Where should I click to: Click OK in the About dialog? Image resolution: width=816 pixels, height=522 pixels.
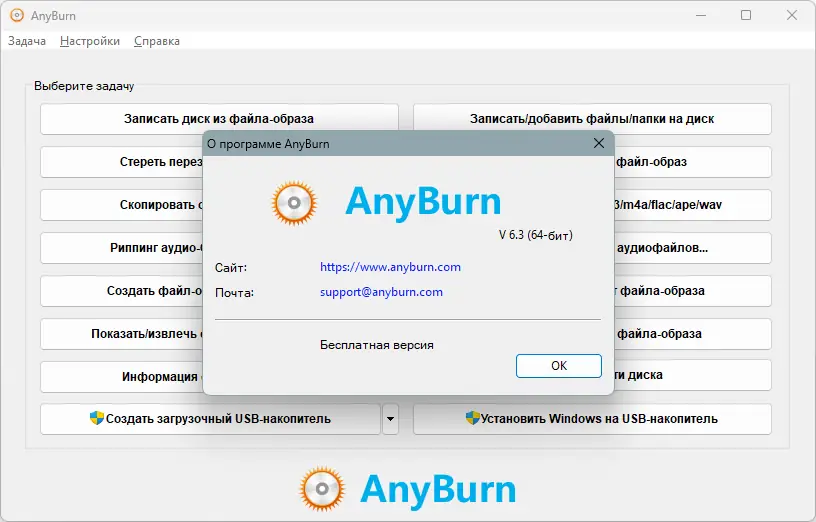point(558,366)
